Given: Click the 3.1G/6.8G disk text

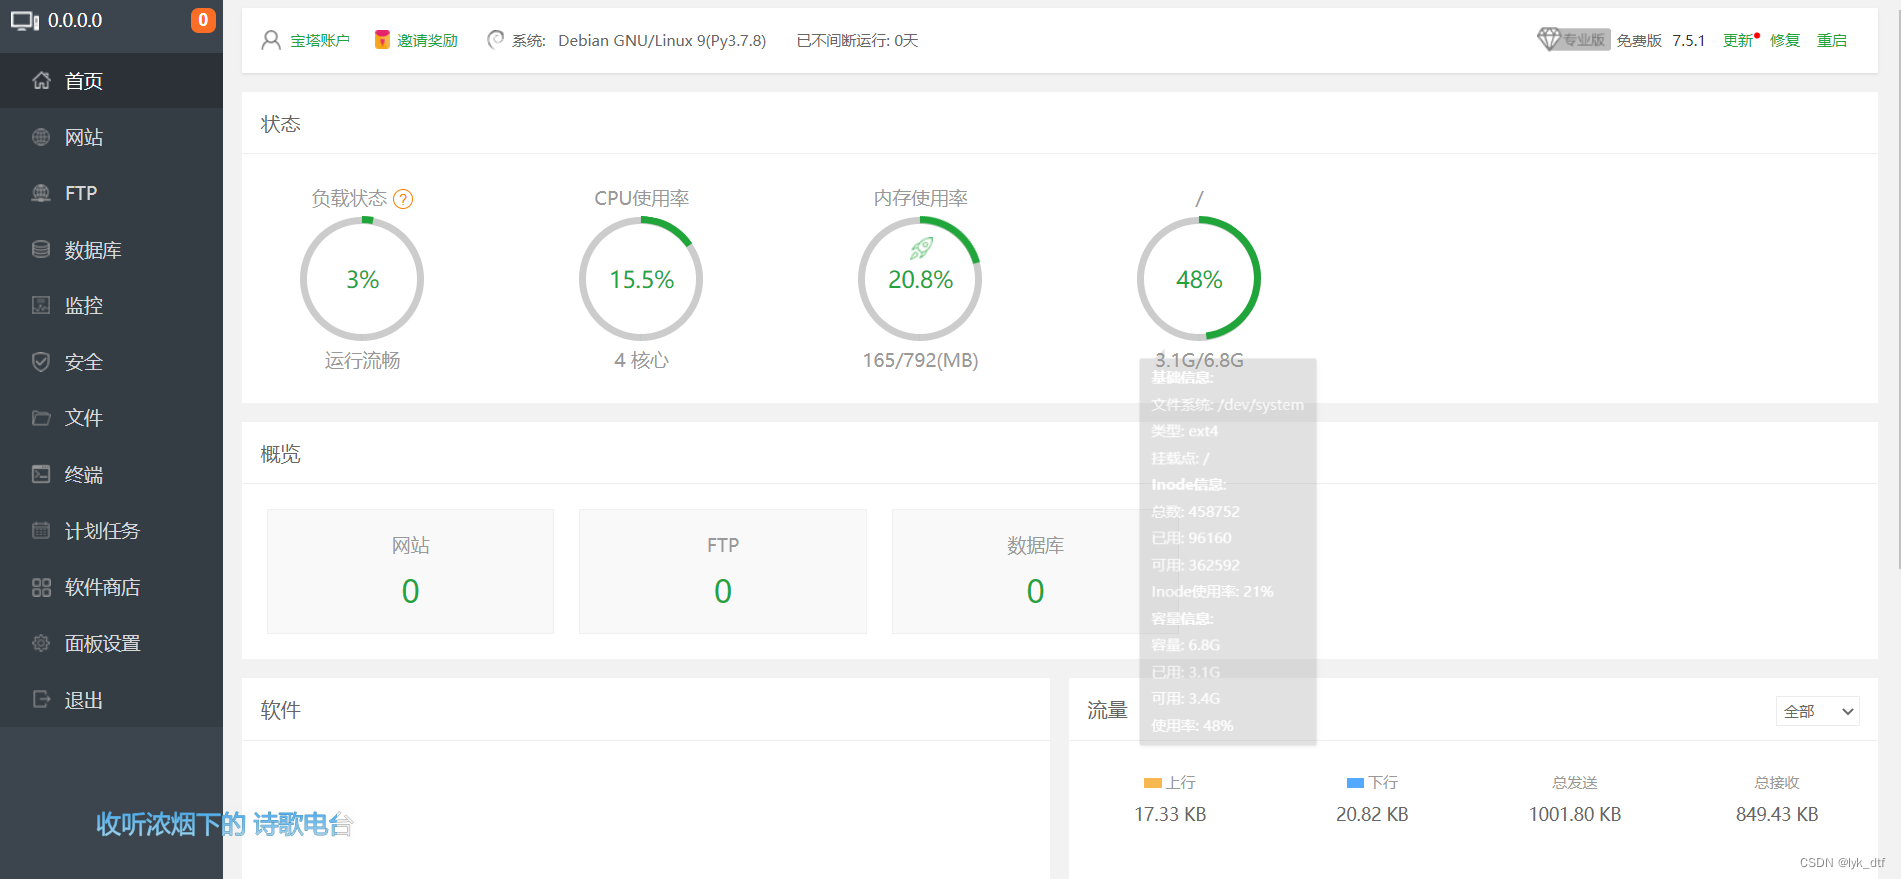Looking at the screenshot, I should pyautogui.click(x=1199, y=360).
